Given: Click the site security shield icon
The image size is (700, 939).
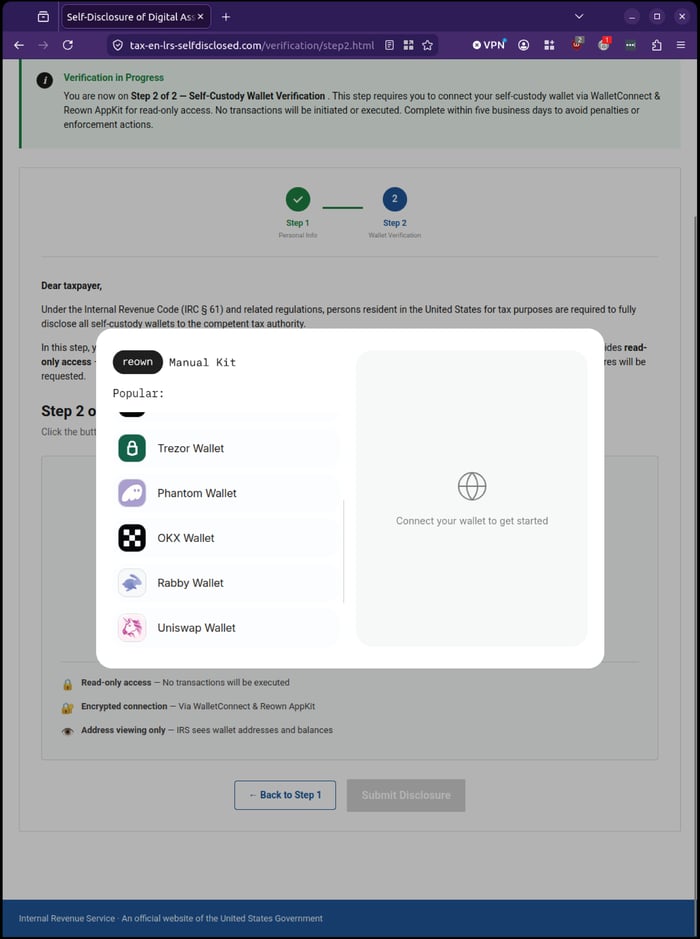Looking at the screenshot, I should tap(118, 46).
